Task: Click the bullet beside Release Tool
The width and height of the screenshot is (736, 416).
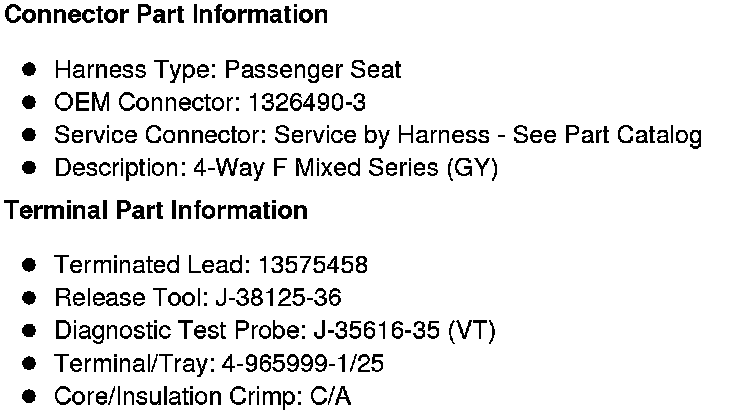Action: [x=30, y=298]
